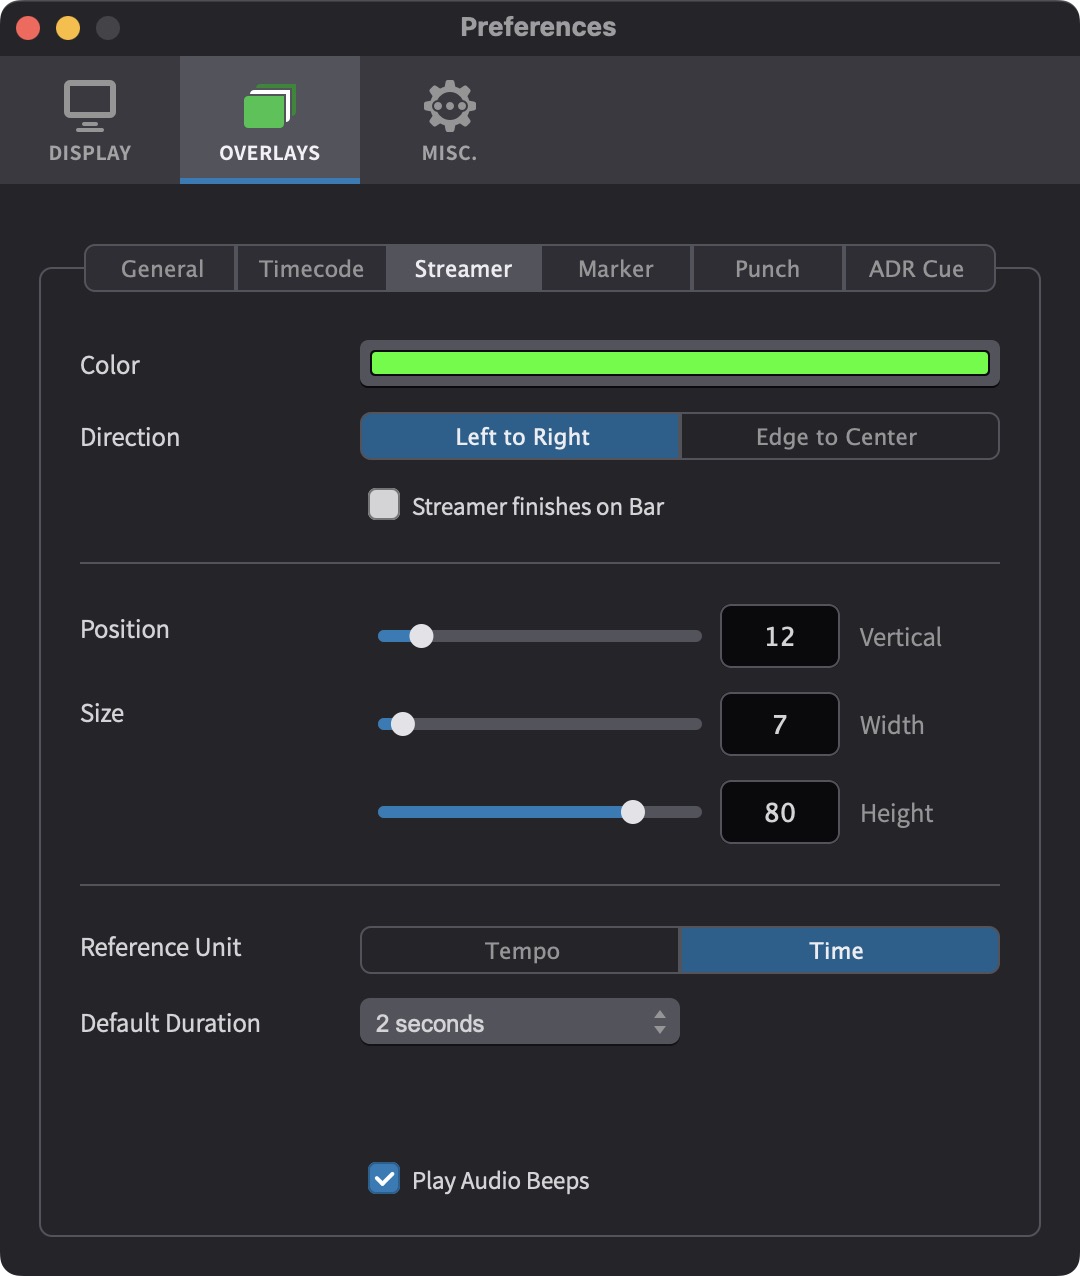
Task: Click the Width value field
Action: 779,724
